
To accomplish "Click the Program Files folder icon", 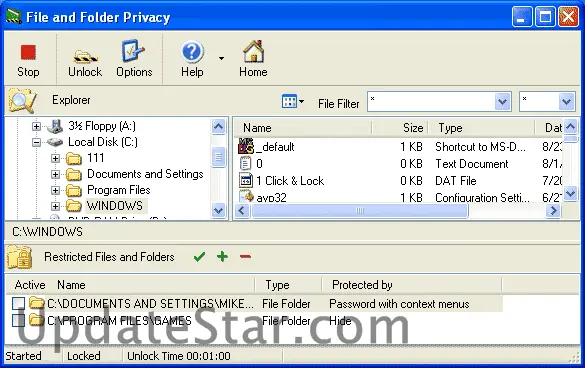I will [x=74, y=191].
